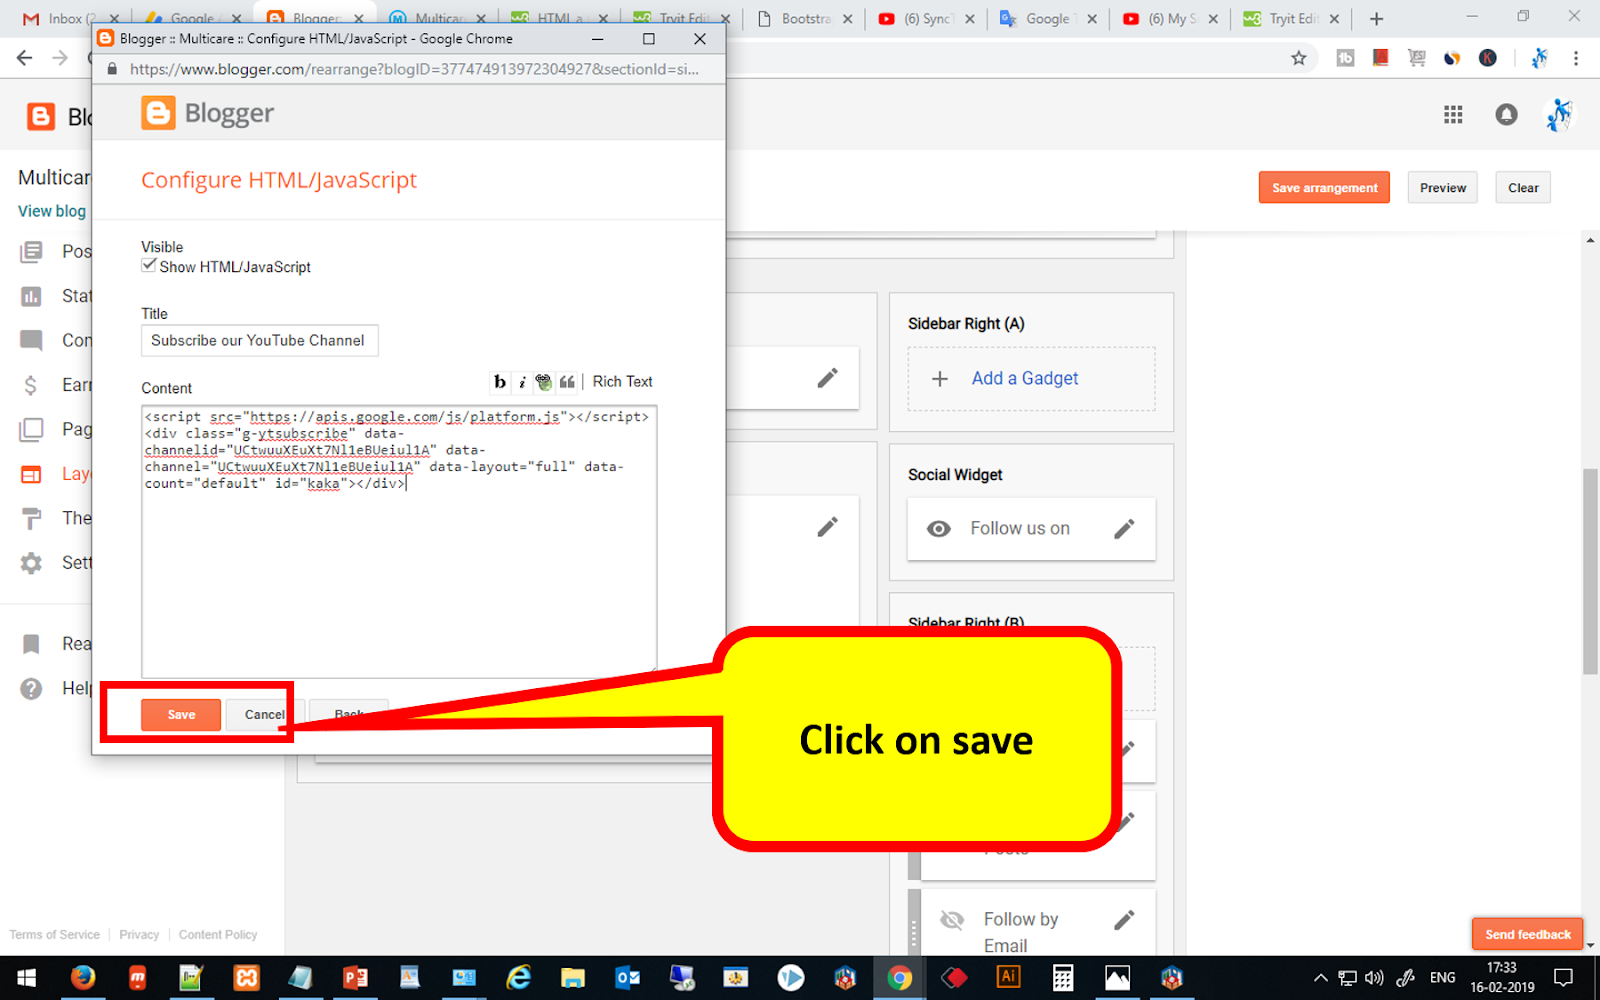This screenshot has height=1000, width=1600.
Task: Open PowerPoint from the taskbar
Action: pos(355,978)
